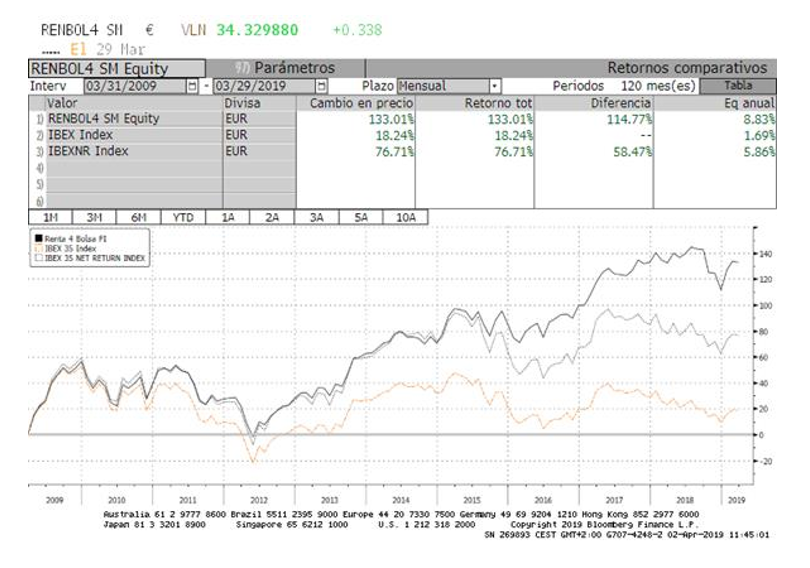Click the 120 mes(es) periods value
Viewport: 810px width, 568px height.
[x=658, y=86]
